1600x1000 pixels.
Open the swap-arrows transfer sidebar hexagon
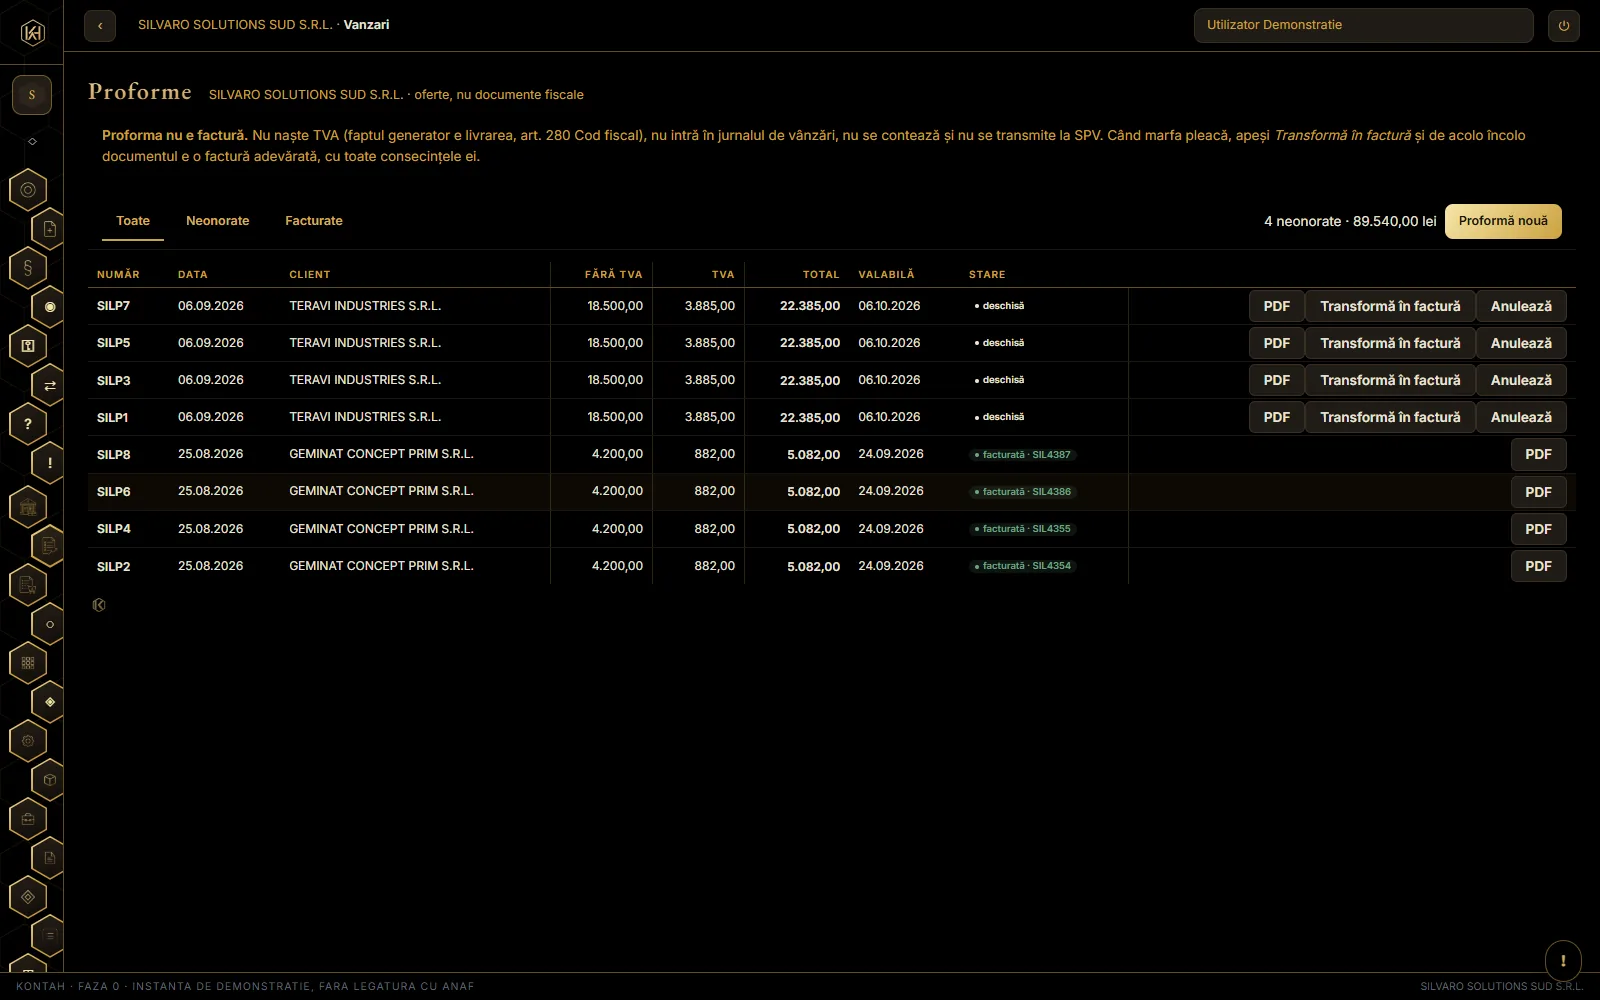pos(50,385)
